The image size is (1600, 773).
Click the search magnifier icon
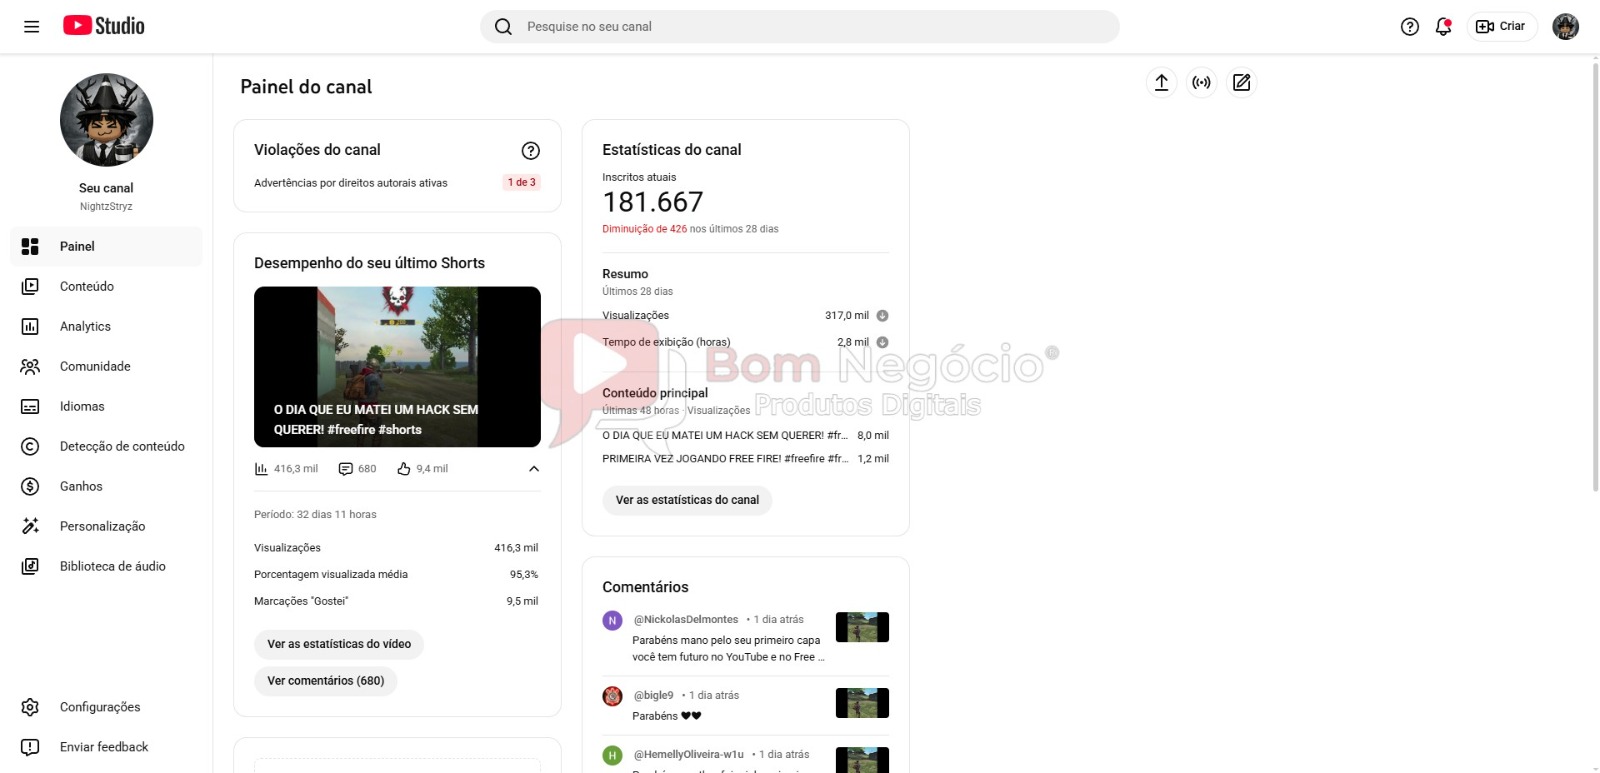click(x=503, y=27)
